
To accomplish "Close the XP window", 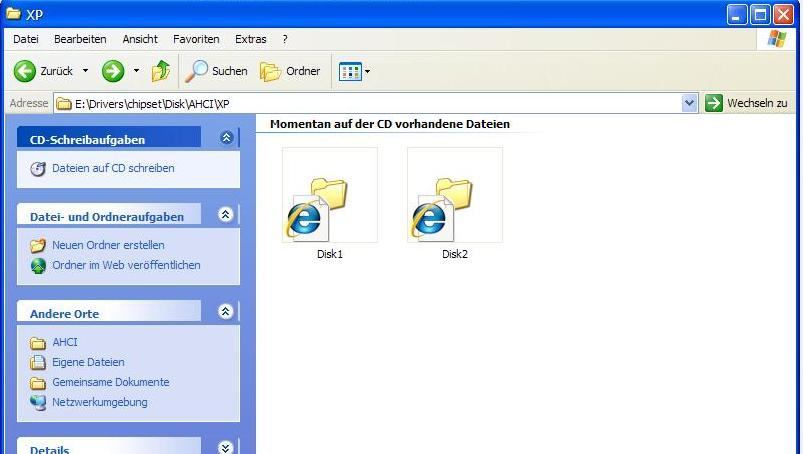I will pyautogui.click(x=783, y=14).
